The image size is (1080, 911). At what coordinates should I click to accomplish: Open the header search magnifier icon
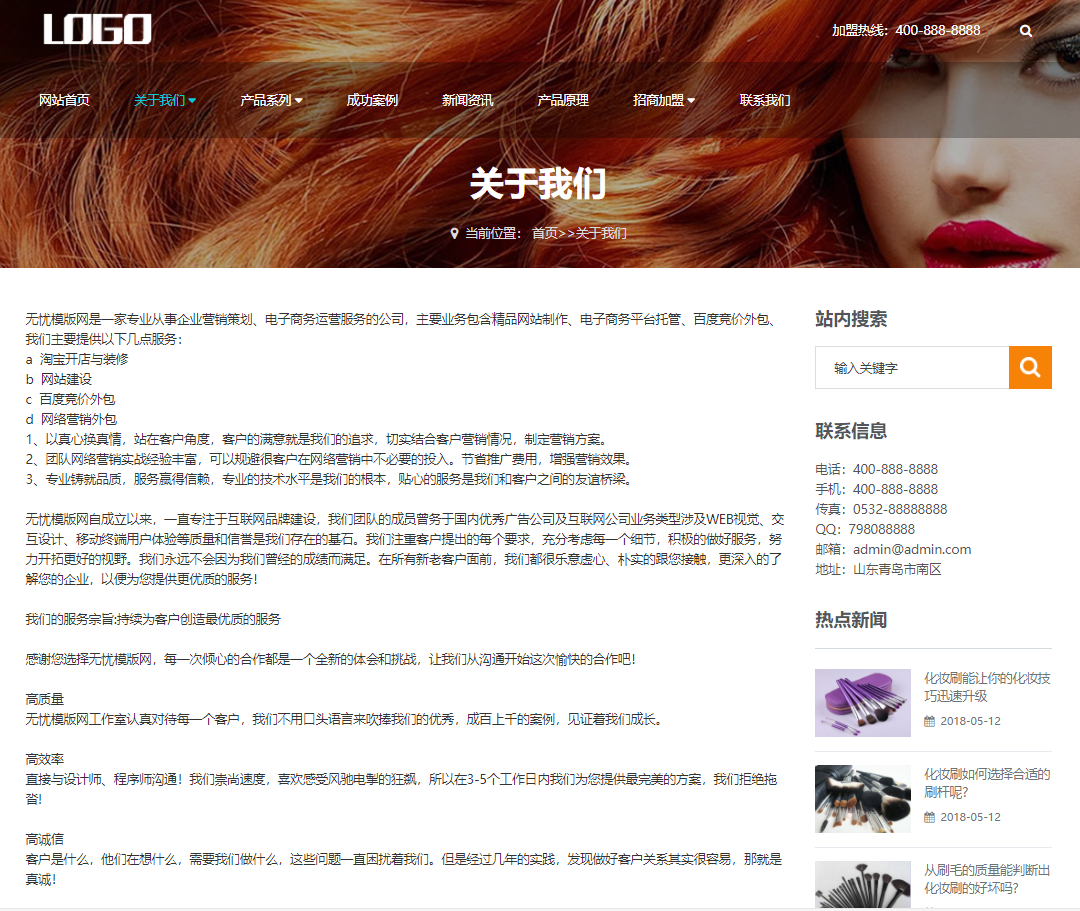(1026, 31)
